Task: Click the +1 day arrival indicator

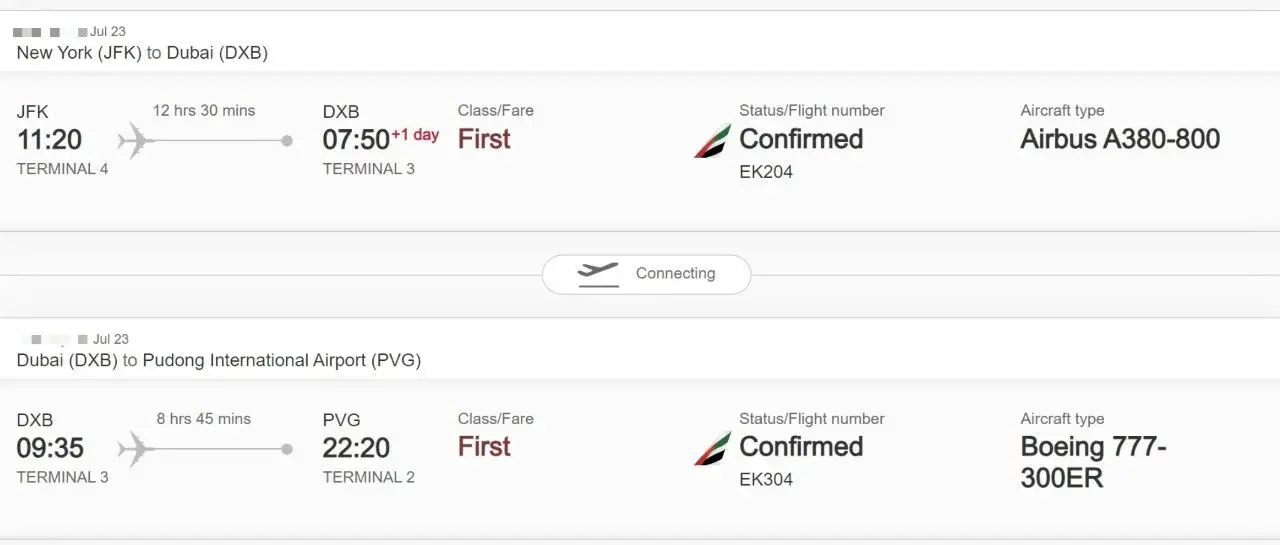Action: [415, 135]
